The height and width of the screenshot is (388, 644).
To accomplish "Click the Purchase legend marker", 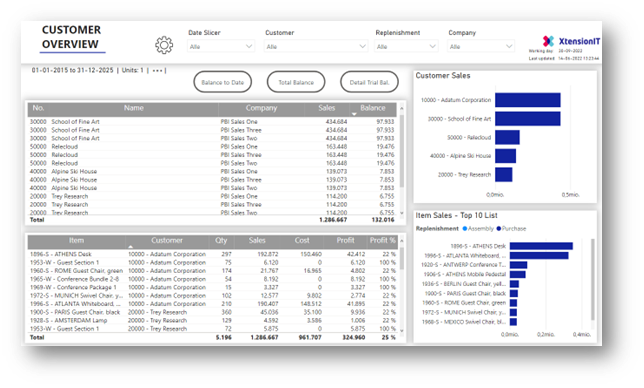I will (499, 229).
